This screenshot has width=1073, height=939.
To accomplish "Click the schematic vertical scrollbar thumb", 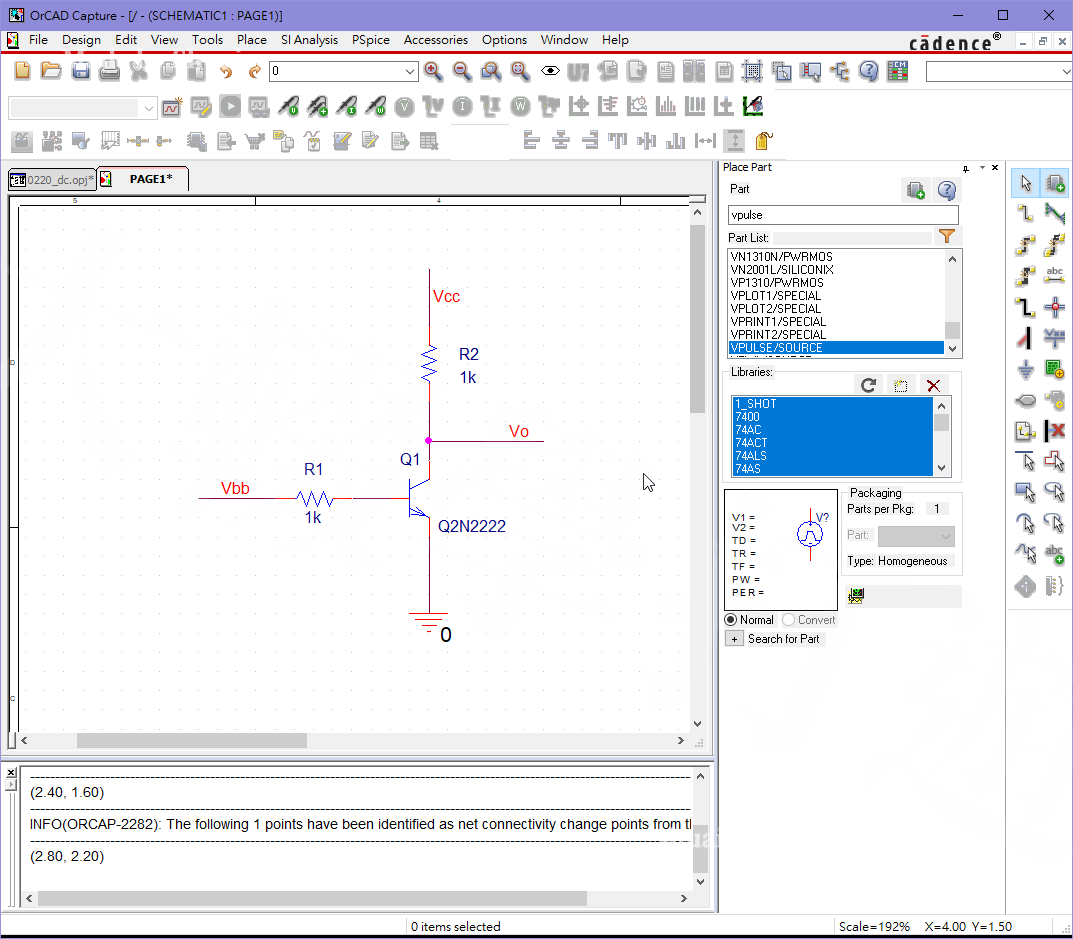I will [x=697, y=318].
